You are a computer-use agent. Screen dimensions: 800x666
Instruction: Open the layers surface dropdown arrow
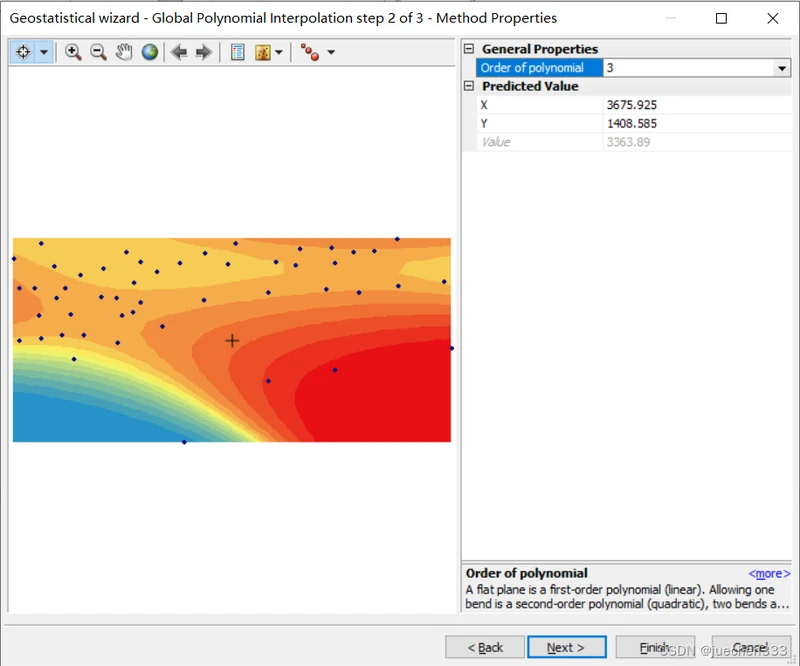tap(279, 52)
